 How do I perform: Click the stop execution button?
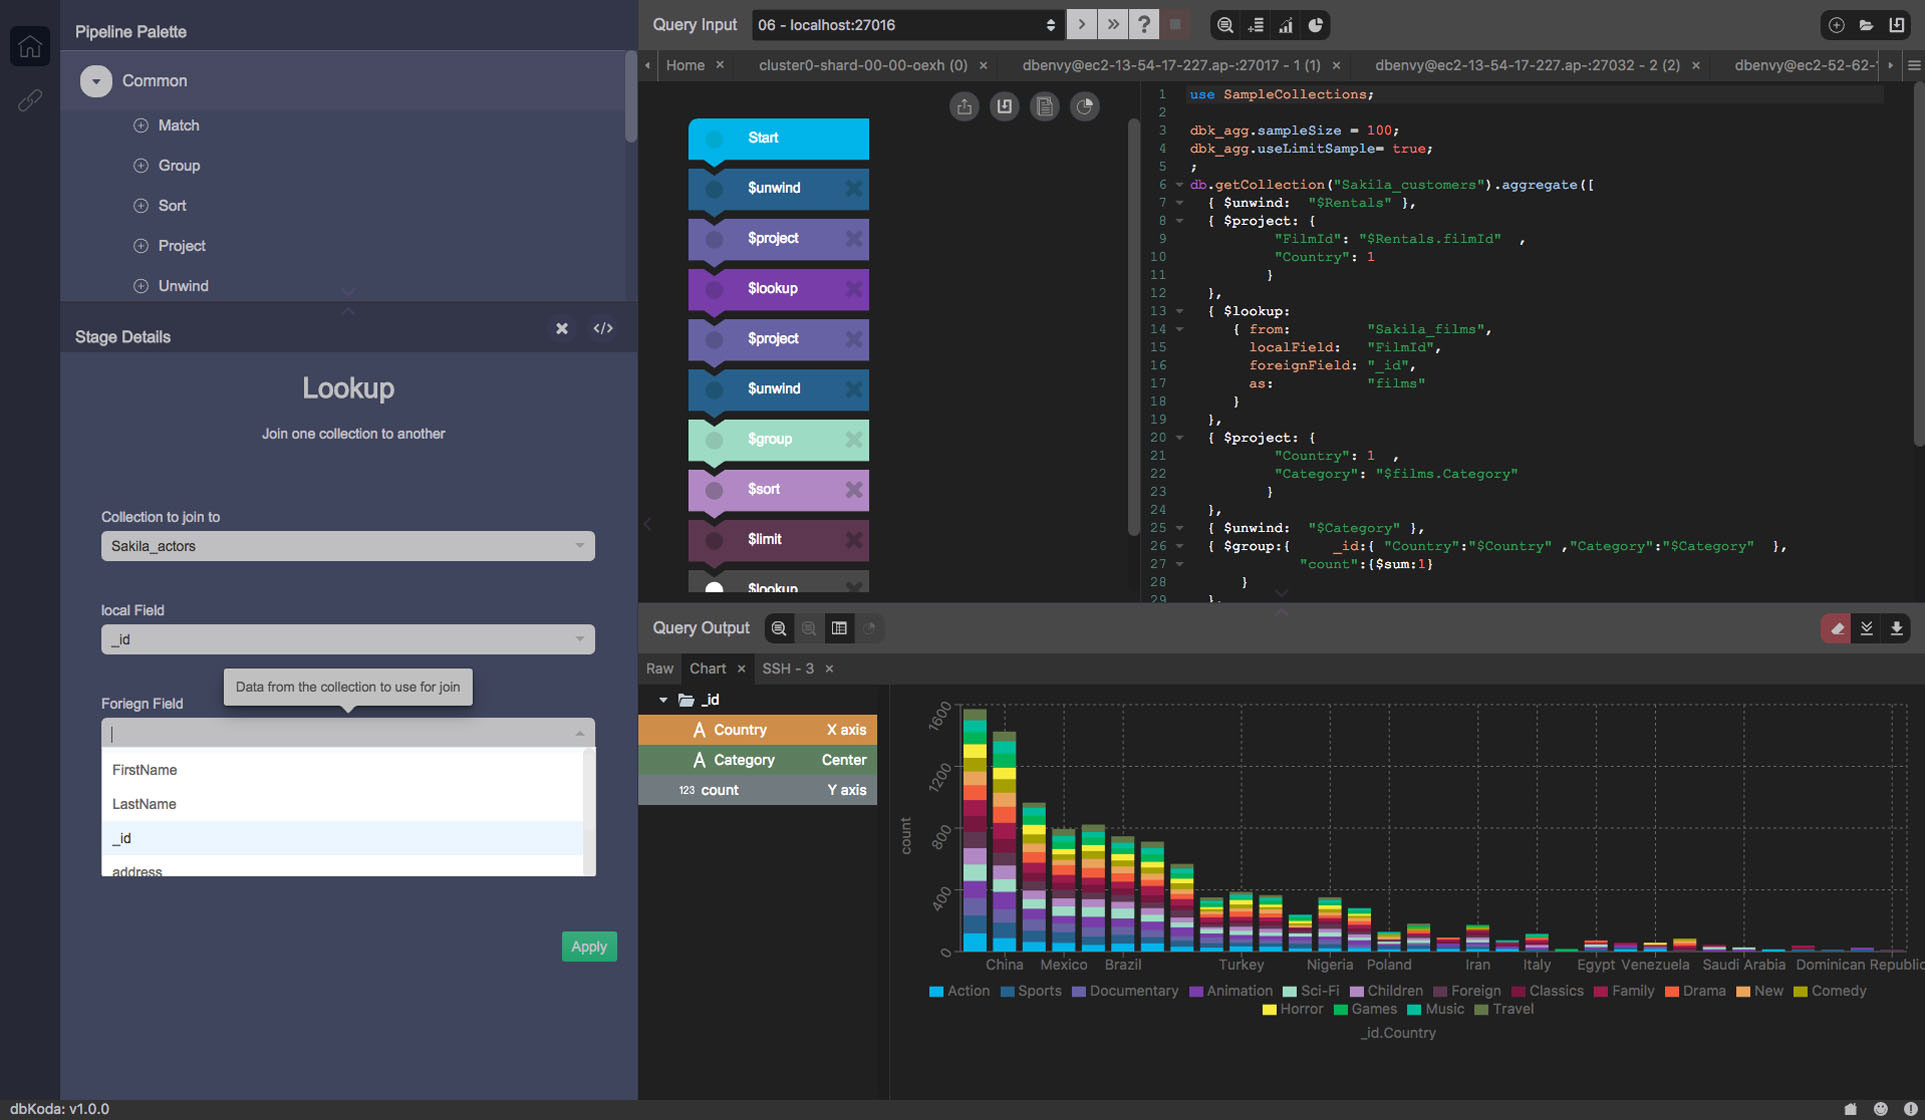coord(1175,25)
